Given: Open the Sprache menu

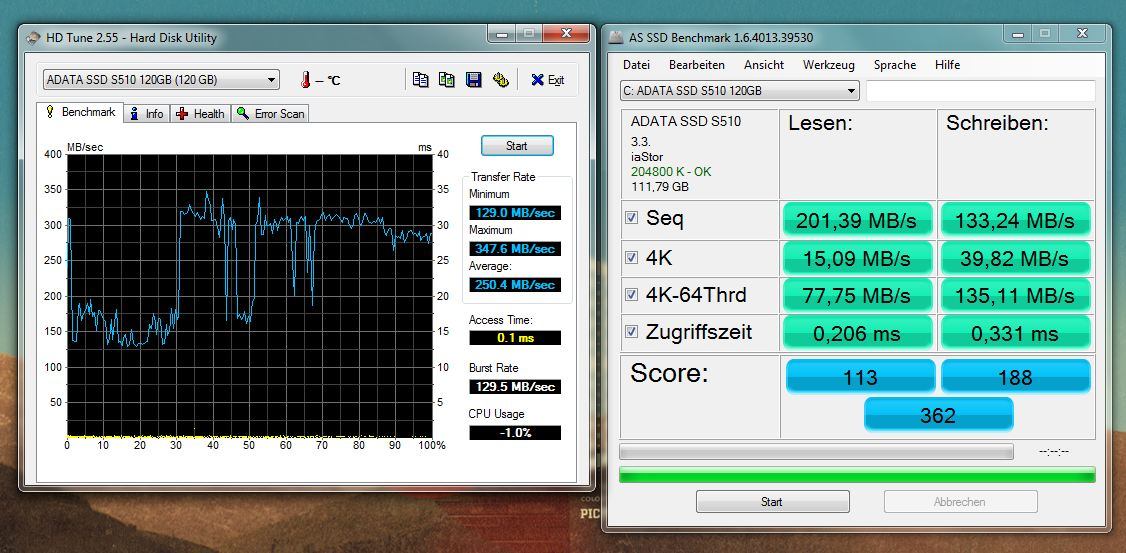Looking at the screenshot, I should tap(895, 65).
